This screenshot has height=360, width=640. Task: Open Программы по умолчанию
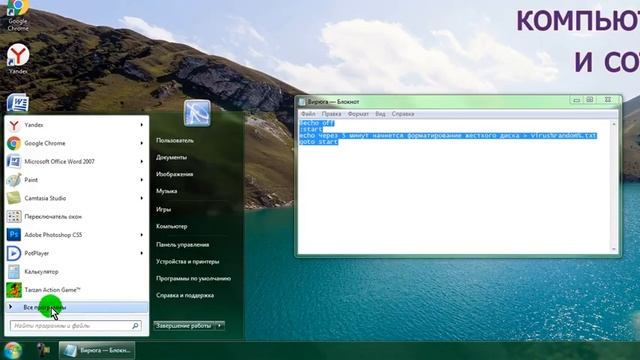pyautogui.click(x=193, y=279)
